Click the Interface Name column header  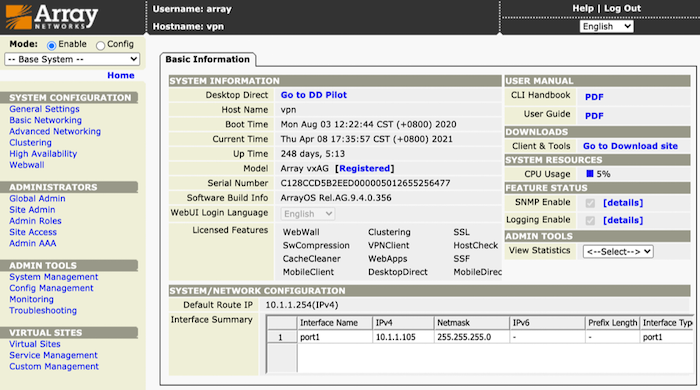coord(334,323)
